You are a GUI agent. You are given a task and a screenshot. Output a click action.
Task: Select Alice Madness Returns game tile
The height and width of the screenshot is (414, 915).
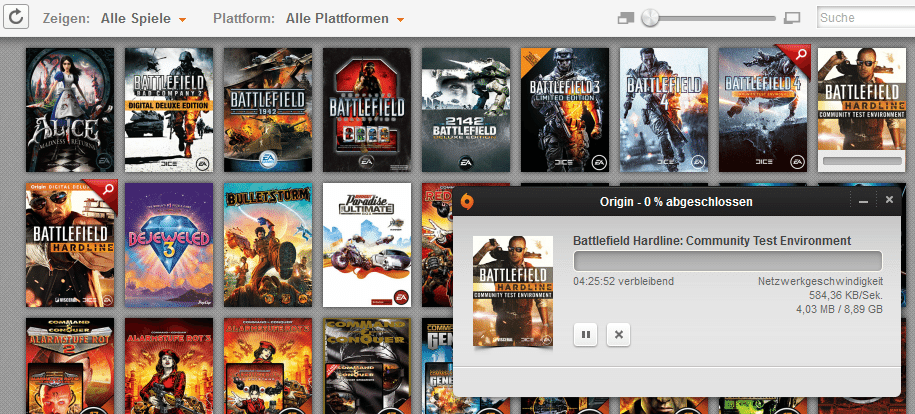click(x=65, y=110)
